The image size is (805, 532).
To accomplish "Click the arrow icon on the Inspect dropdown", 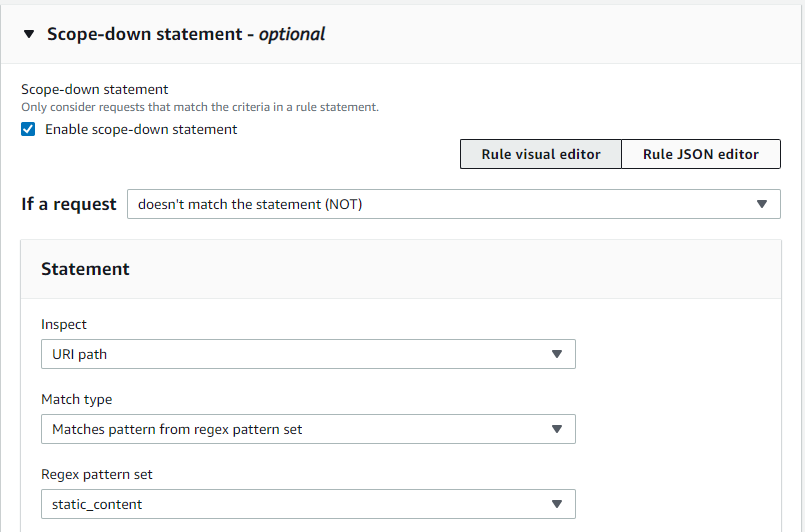I will (x=558, y=354).
